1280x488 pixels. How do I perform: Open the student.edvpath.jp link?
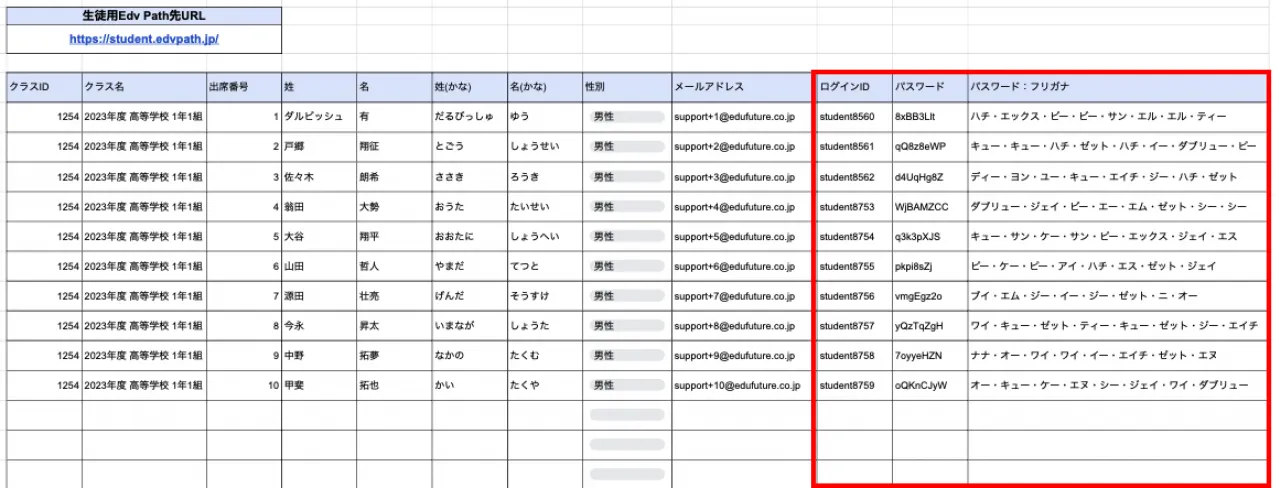(x=144, y=39)
